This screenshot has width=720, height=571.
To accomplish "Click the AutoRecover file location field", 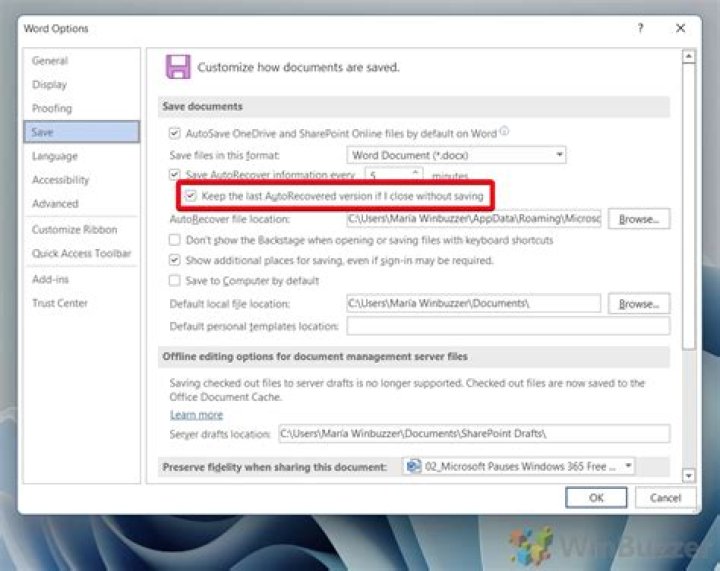I will (x=474, y=218).
